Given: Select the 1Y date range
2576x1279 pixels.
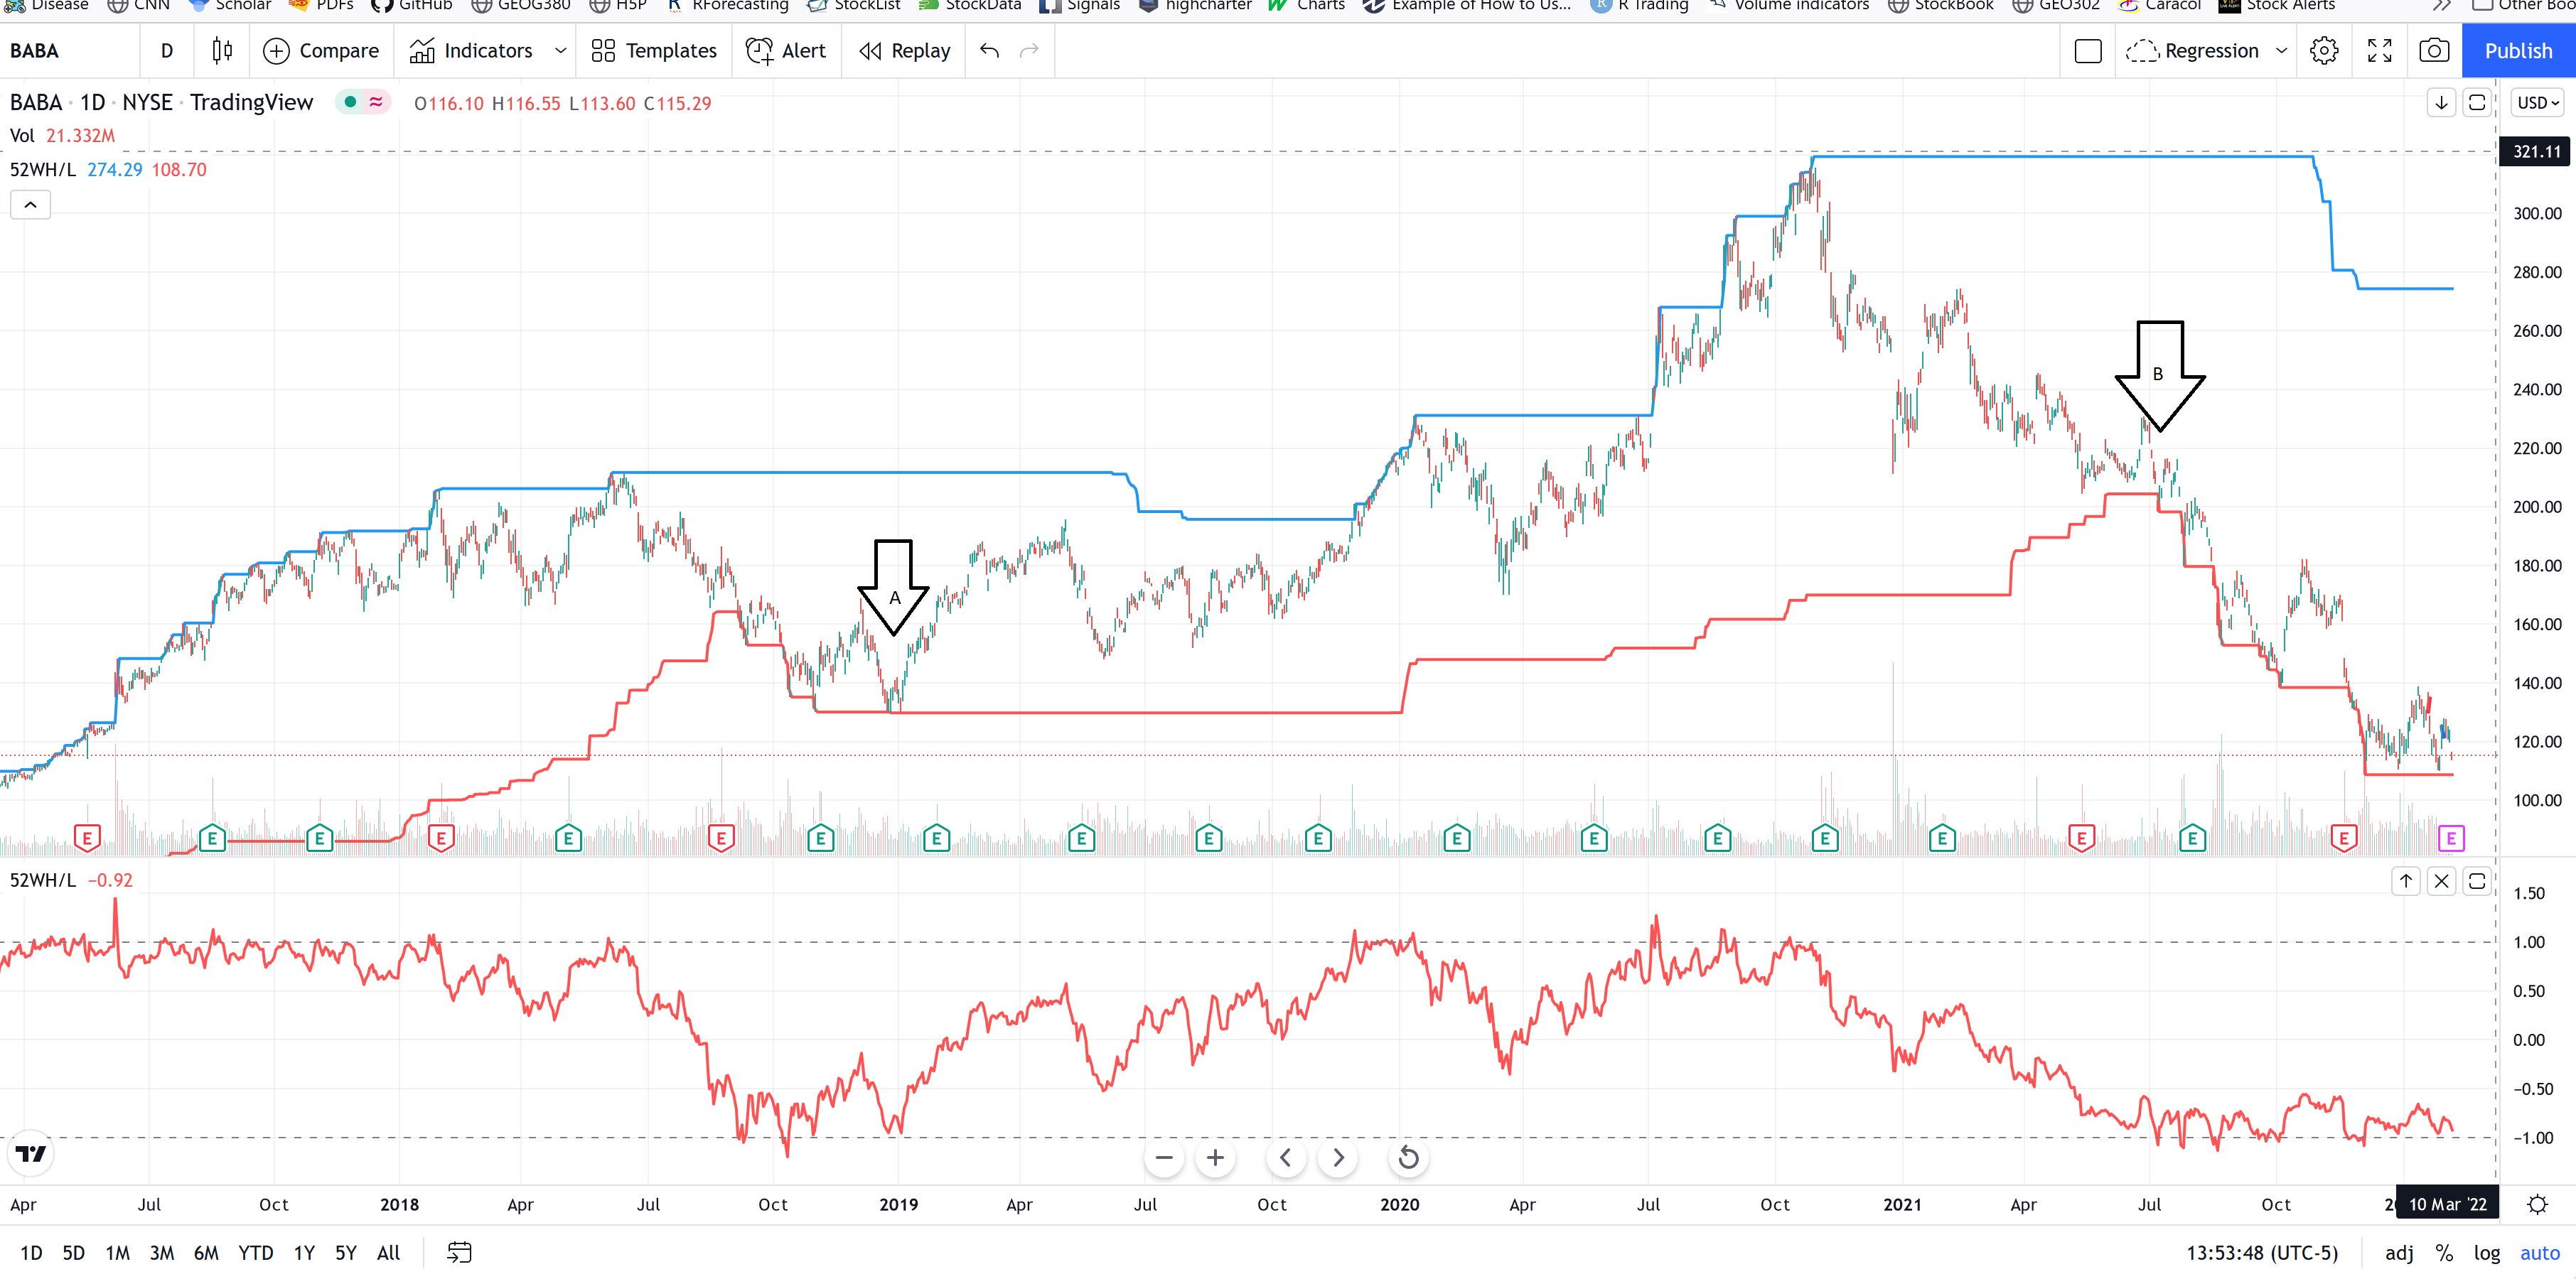Looking at the screenshot, I should tap(304, 1253).
